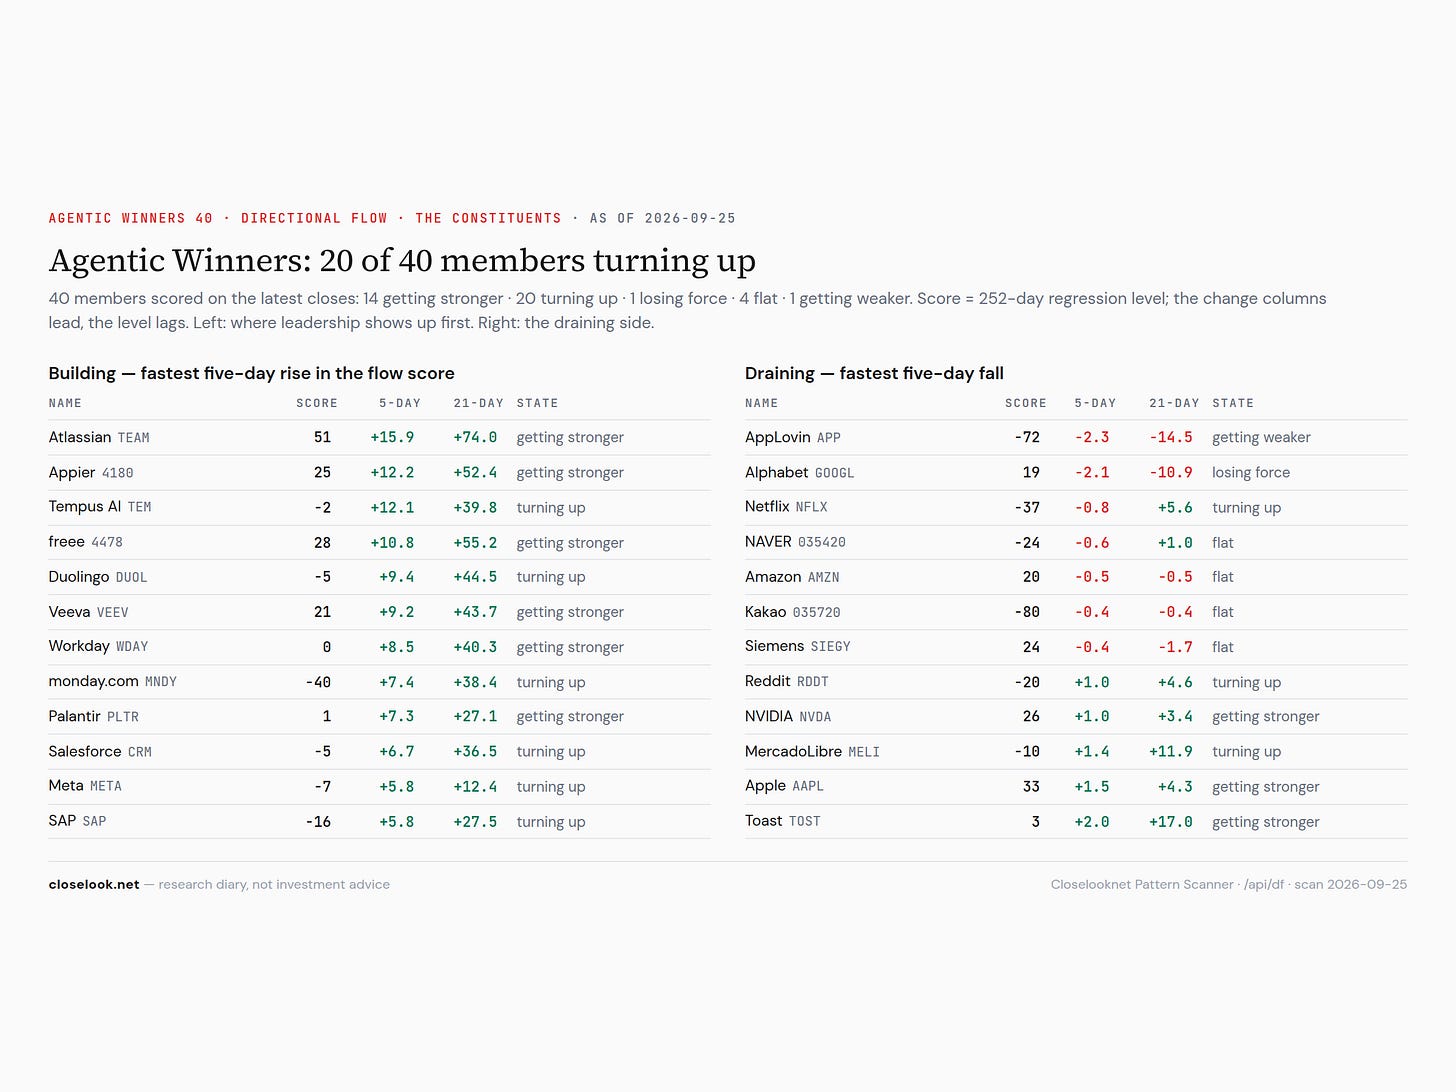Viewport: 1456px width, 1092px height.
Task: Click AppLovin's "getting weaker" state
Action: pyautogui.click(x=1261, y=437)
